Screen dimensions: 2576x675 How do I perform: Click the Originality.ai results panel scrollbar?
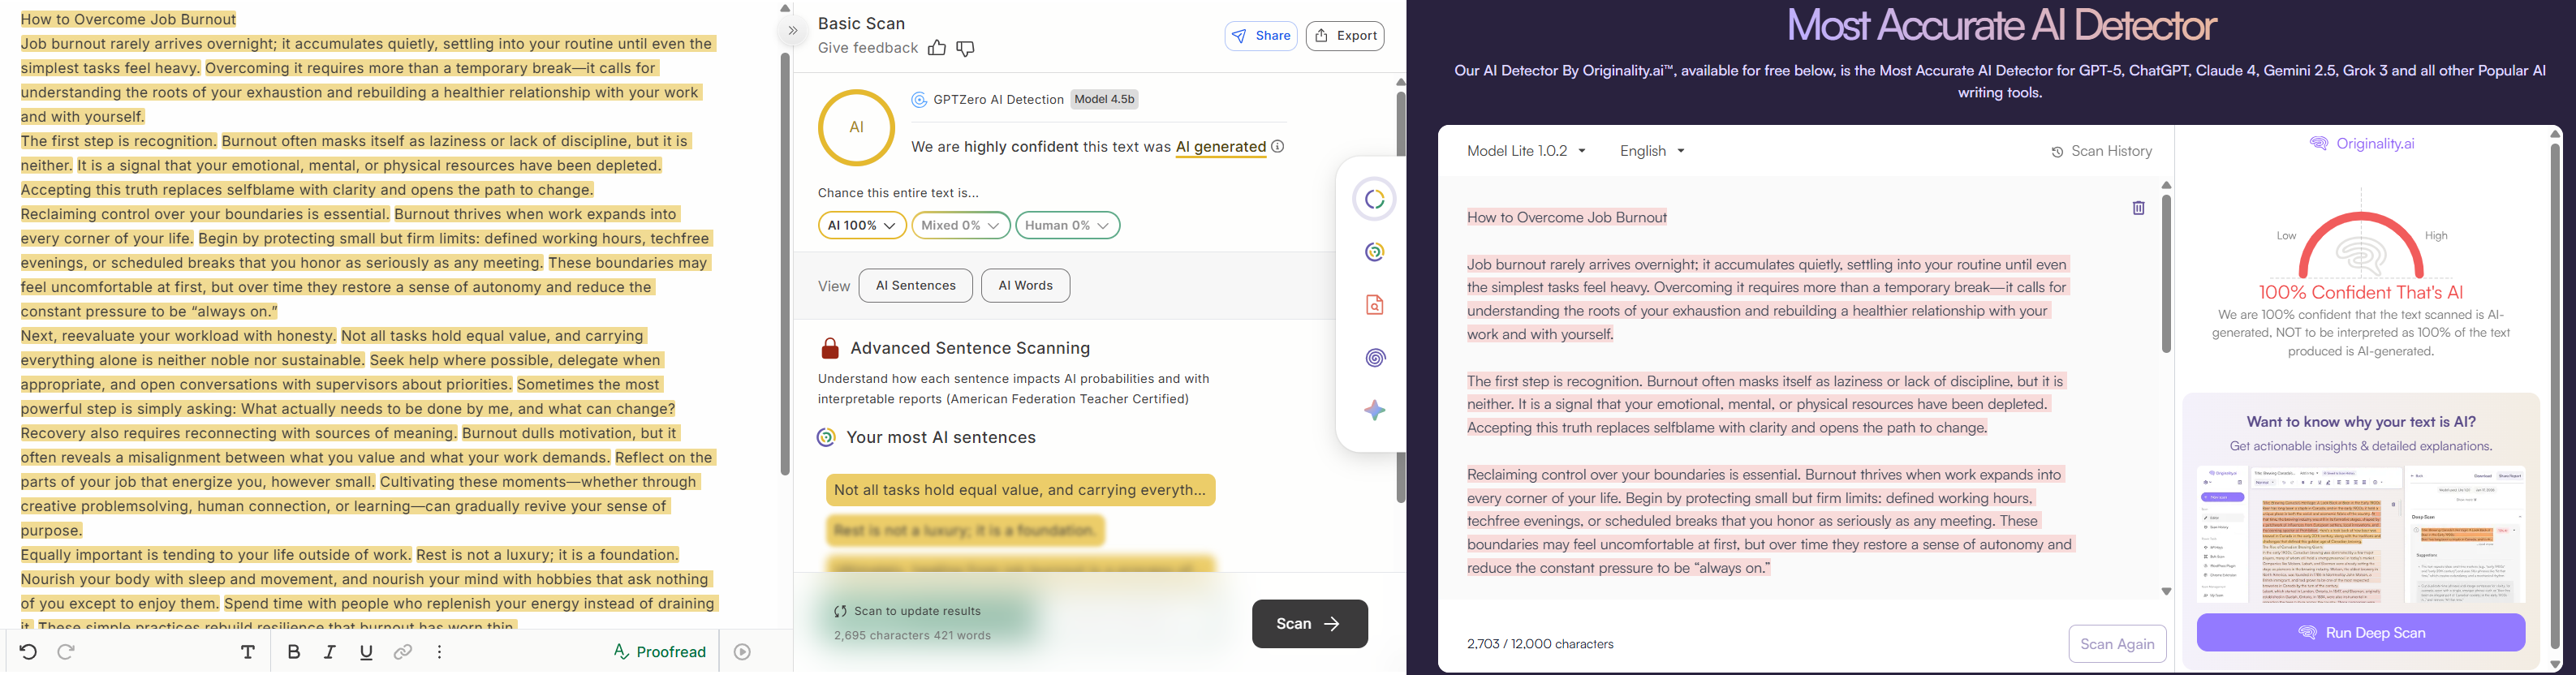coord(2555,397)
